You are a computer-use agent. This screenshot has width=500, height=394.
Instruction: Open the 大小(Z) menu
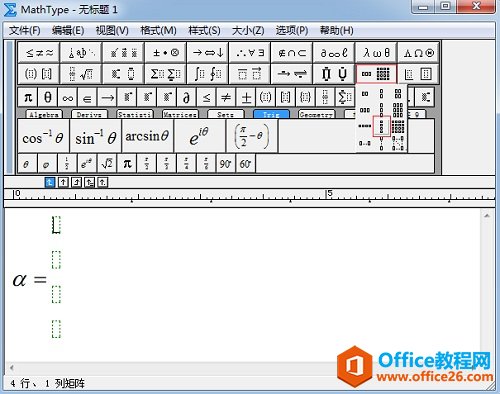coord(248,31)
